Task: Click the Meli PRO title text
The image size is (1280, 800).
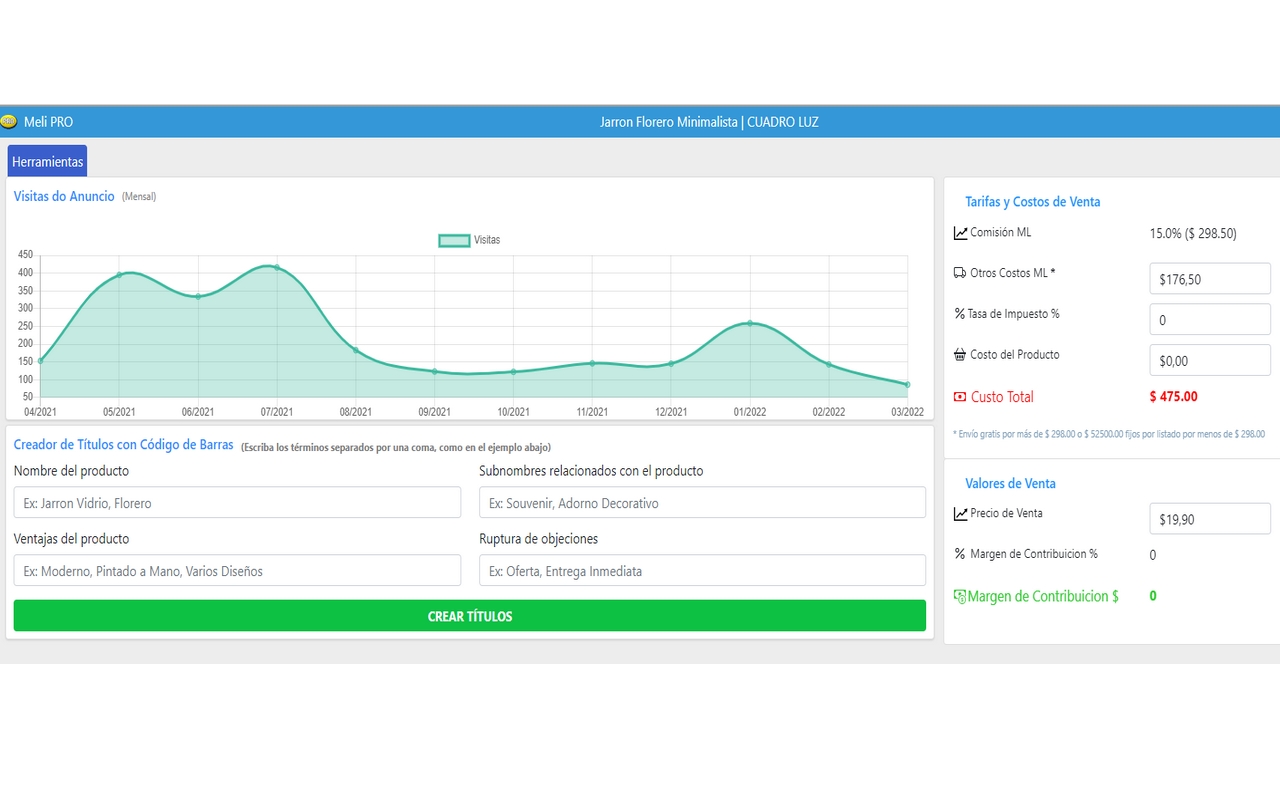Action: [x=48, y=122]
